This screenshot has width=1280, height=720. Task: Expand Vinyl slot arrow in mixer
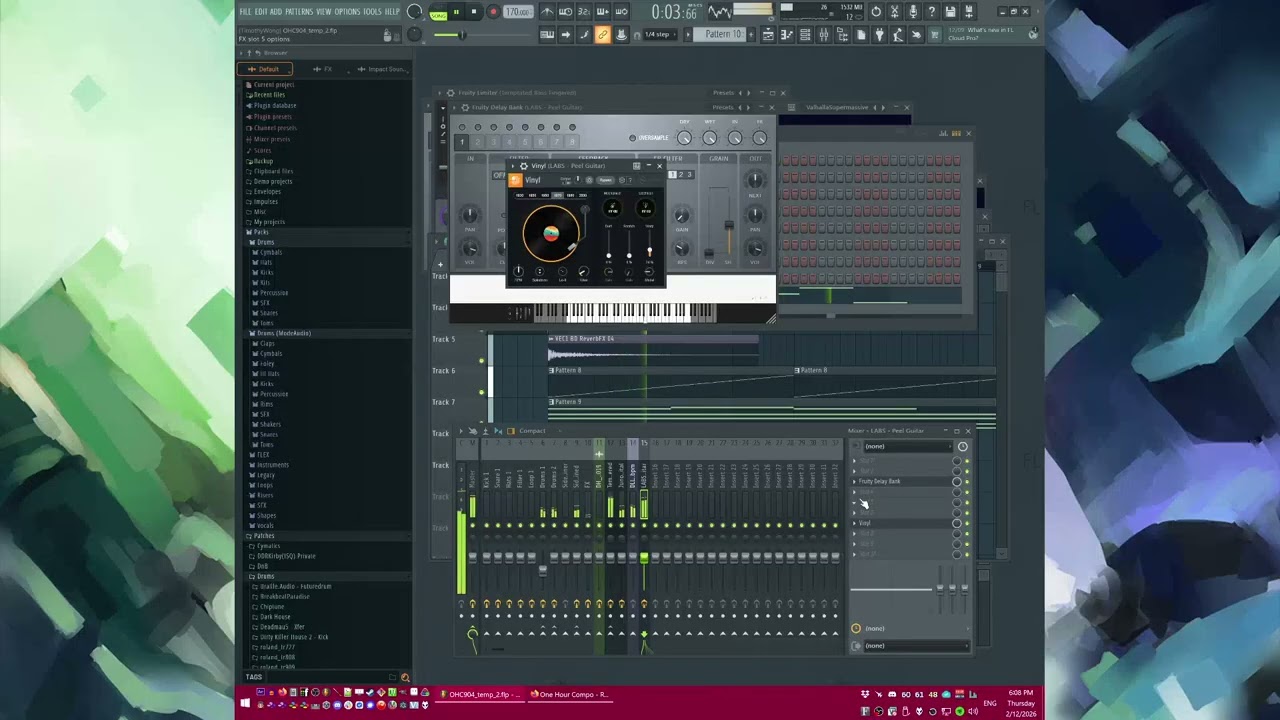(854, 523)
